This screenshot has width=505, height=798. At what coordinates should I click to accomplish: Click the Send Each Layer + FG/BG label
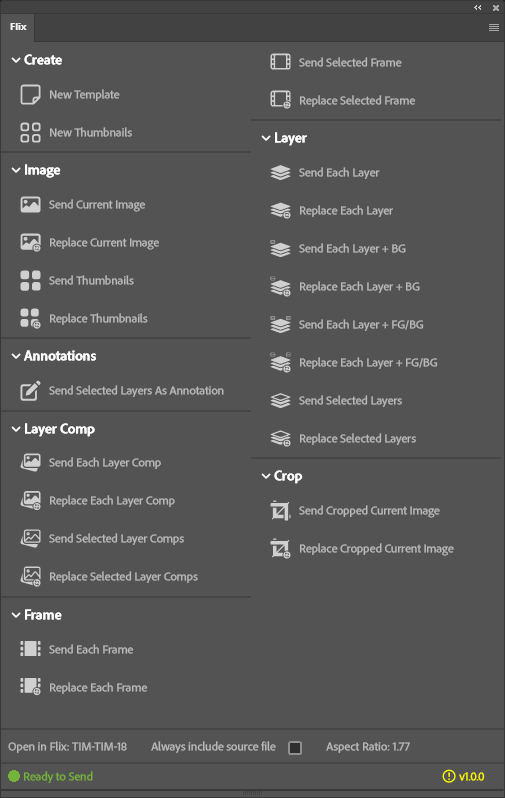361,325
